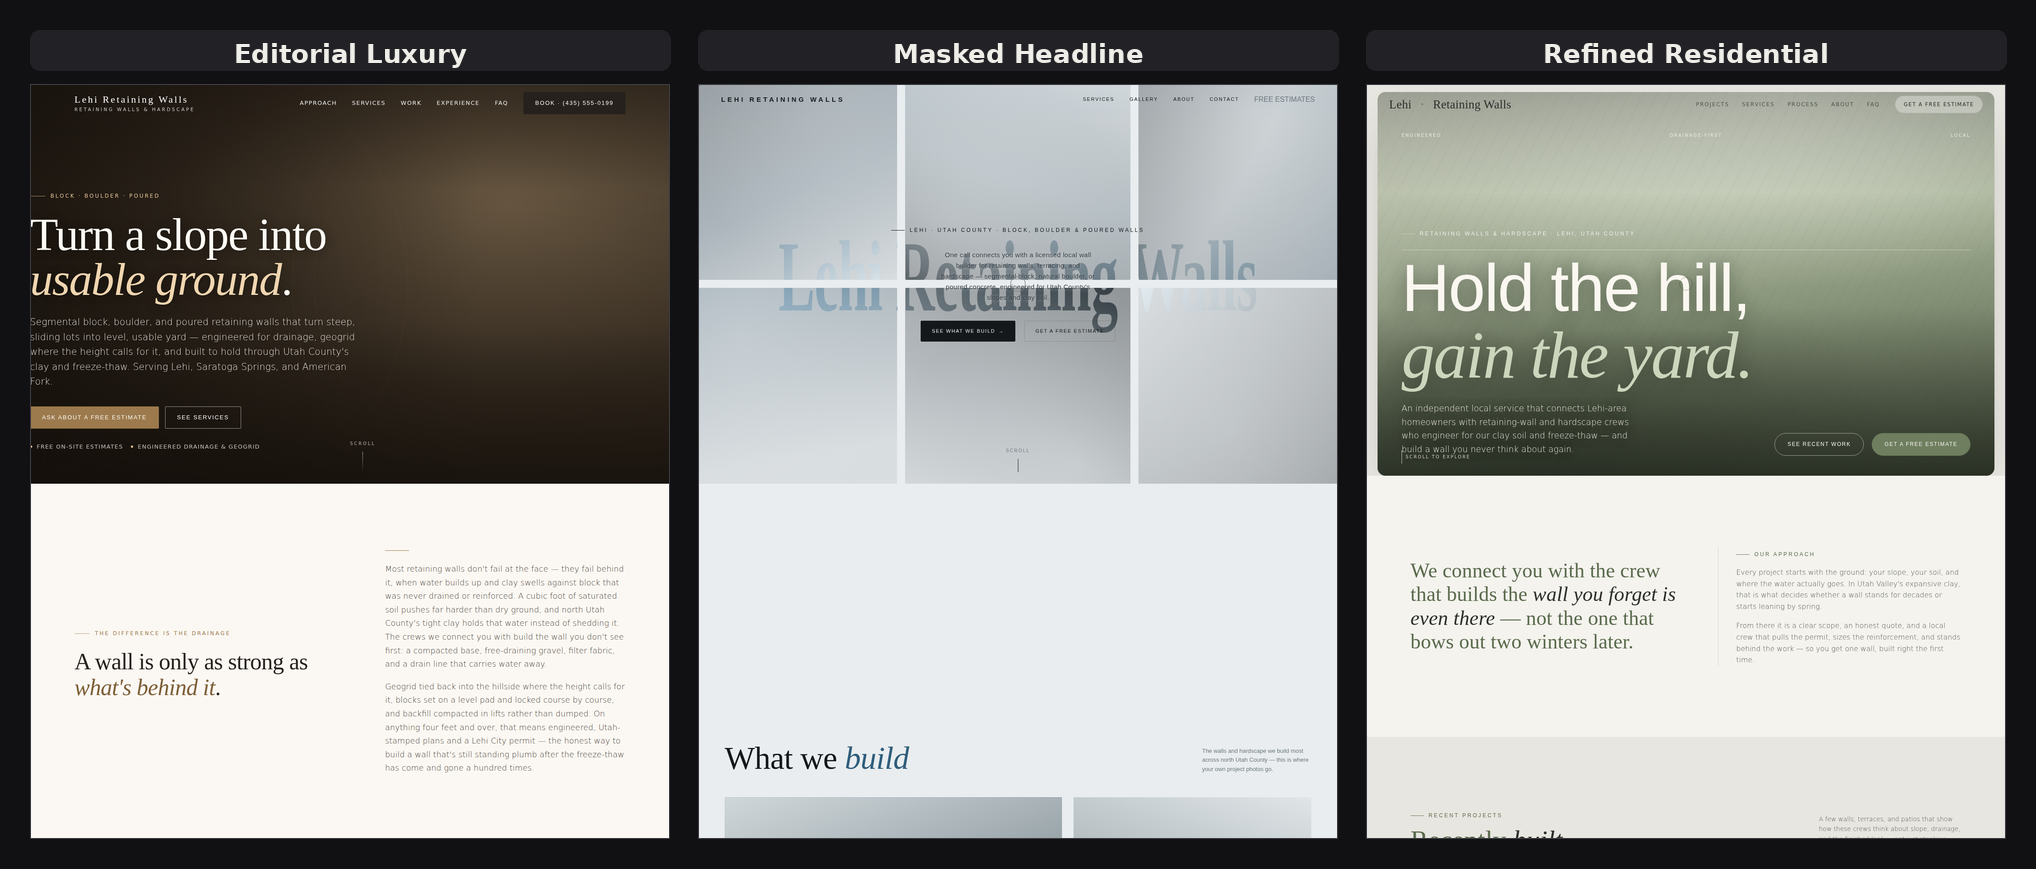
Task: Select the Editorial Luxury design header
Action: 350,53
